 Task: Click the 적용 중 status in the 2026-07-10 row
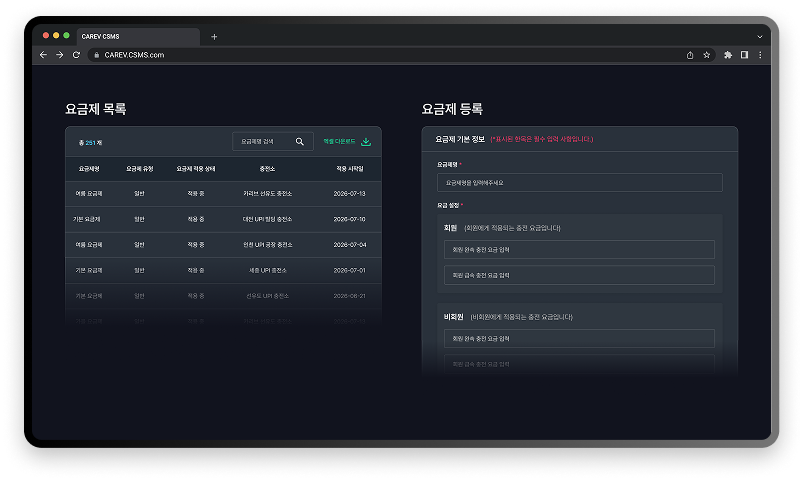(196, 219)
